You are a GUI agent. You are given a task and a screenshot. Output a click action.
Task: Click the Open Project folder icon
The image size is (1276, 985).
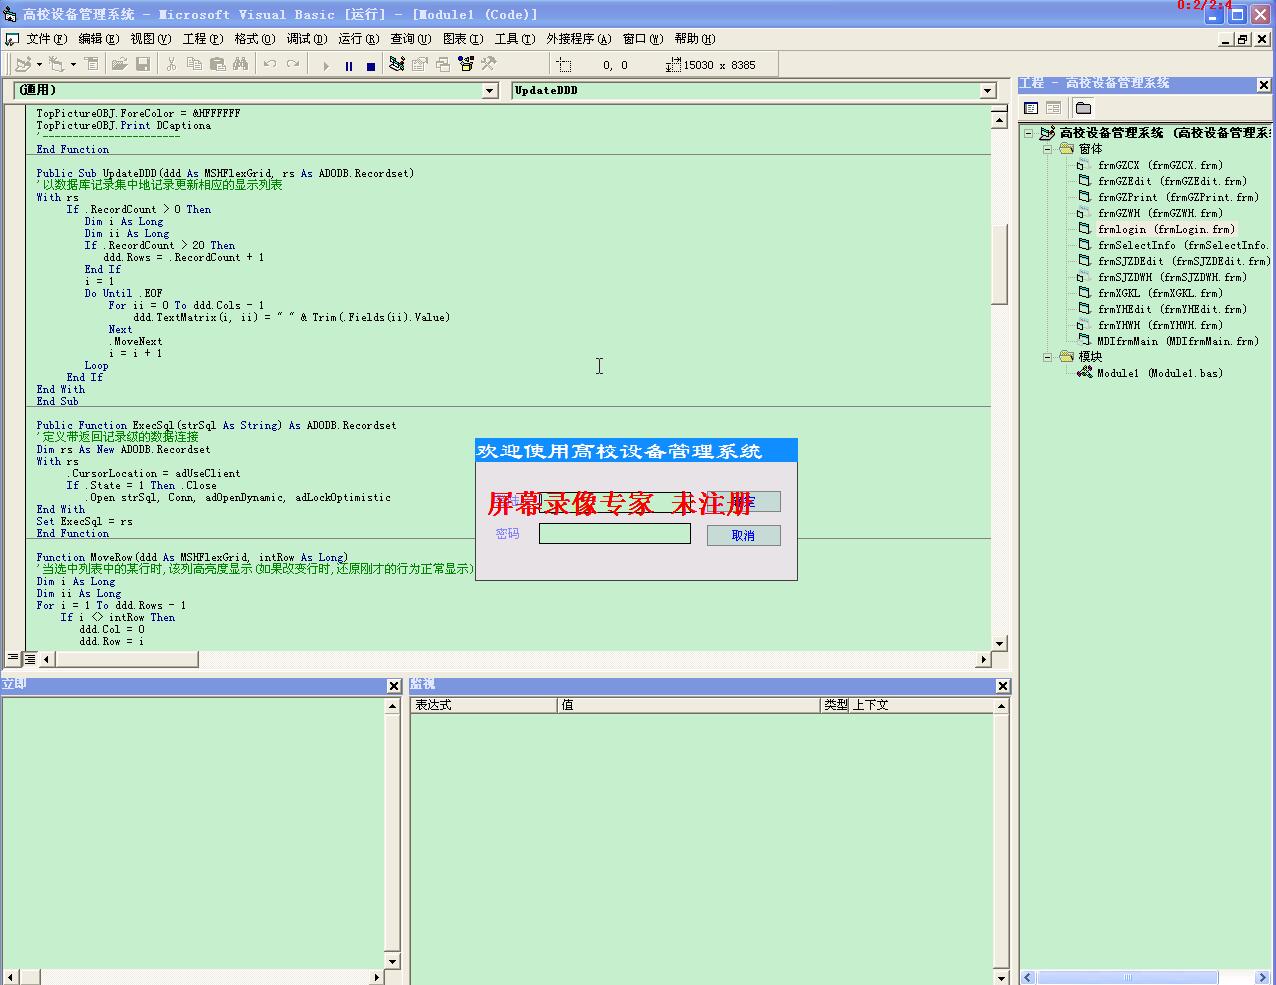coord(119,64)
